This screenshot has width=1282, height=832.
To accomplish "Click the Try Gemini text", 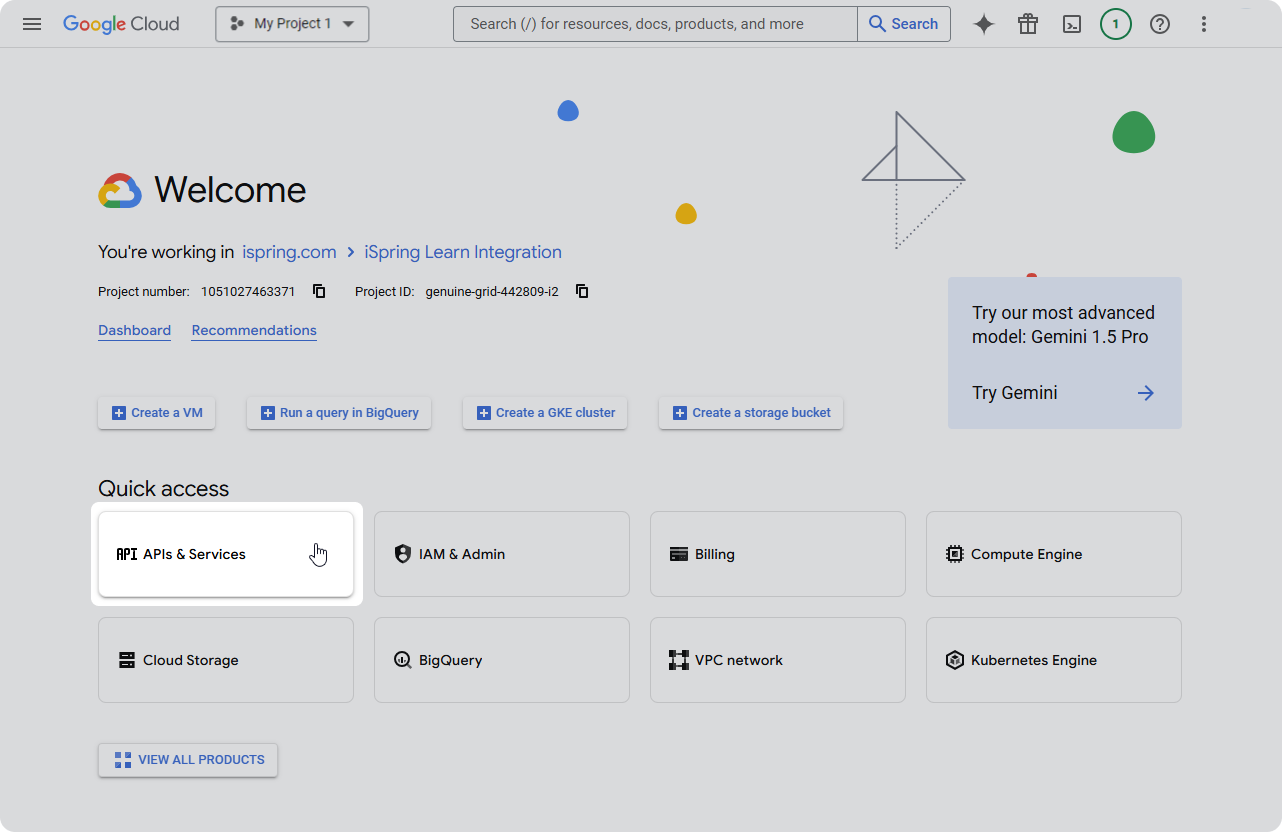I will pos(1015,393).
